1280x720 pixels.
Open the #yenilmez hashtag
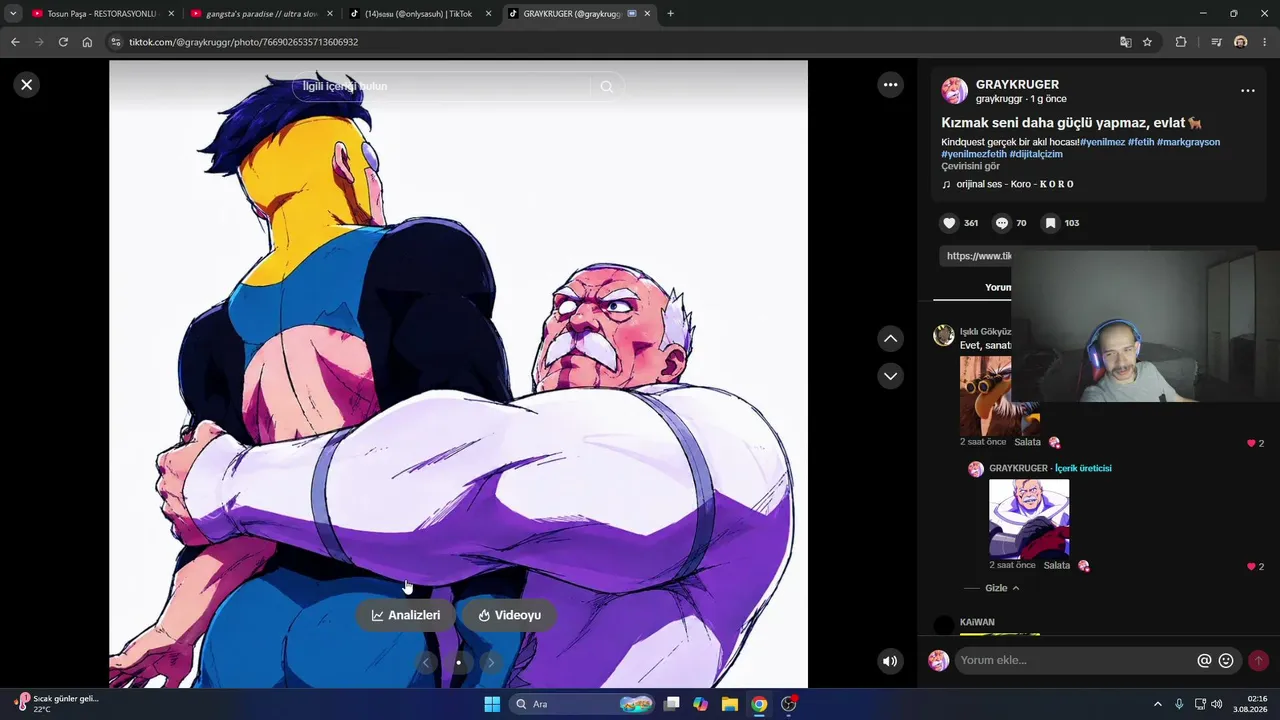pos(1102,142)
